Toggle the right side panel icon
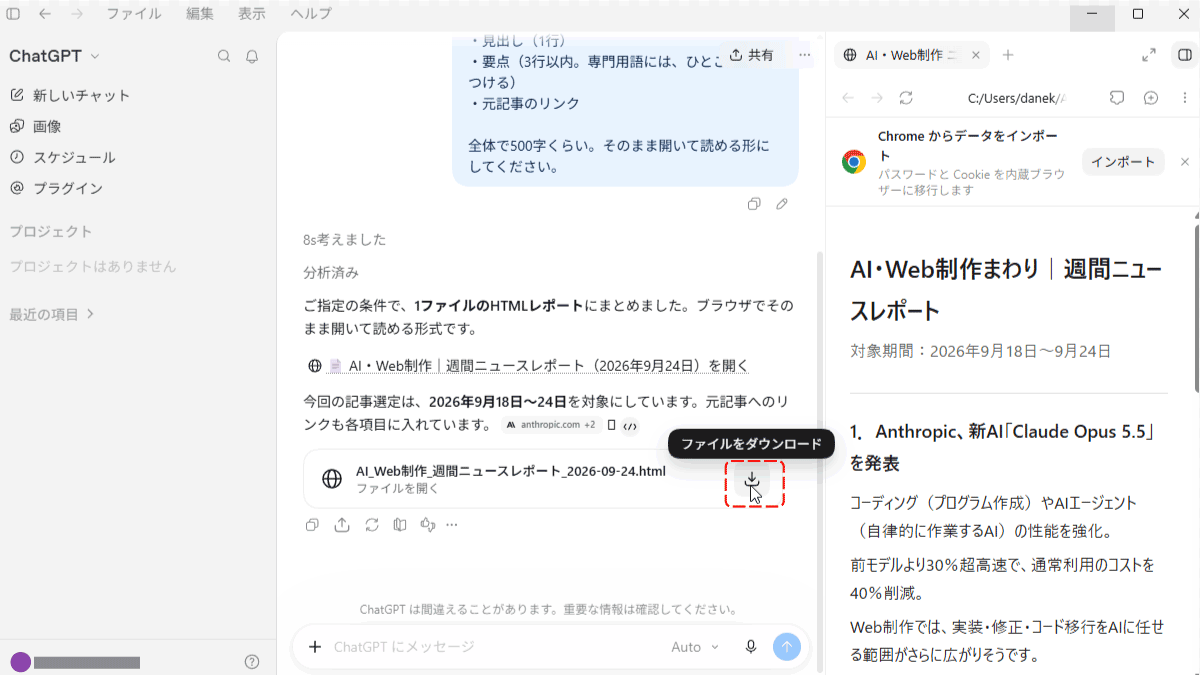This screenshot has height=675, width=1200. pos(1183,55)
